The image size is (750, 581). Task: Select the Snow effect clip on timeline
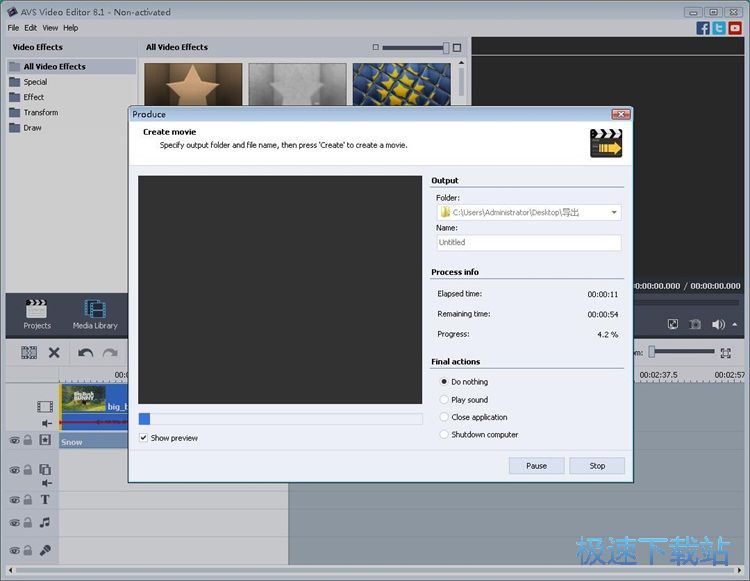click(x=94, y=442)
